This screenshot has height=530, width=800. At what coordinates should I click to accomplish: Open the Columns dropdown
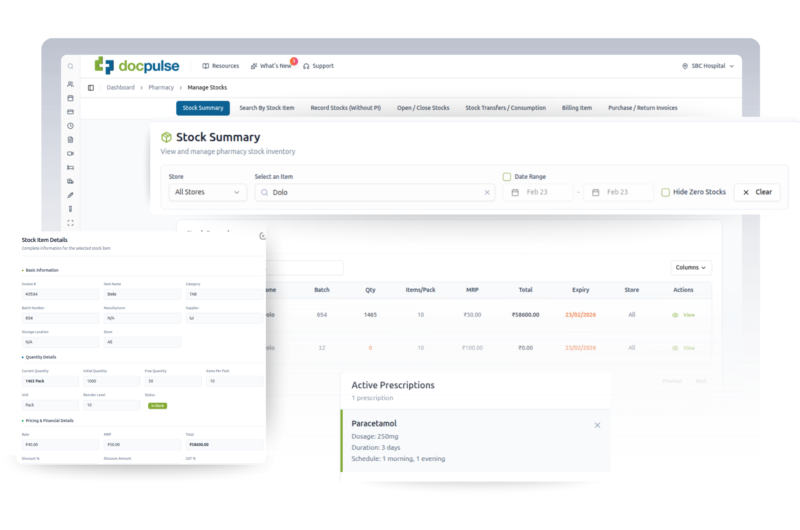pos(691,267)
